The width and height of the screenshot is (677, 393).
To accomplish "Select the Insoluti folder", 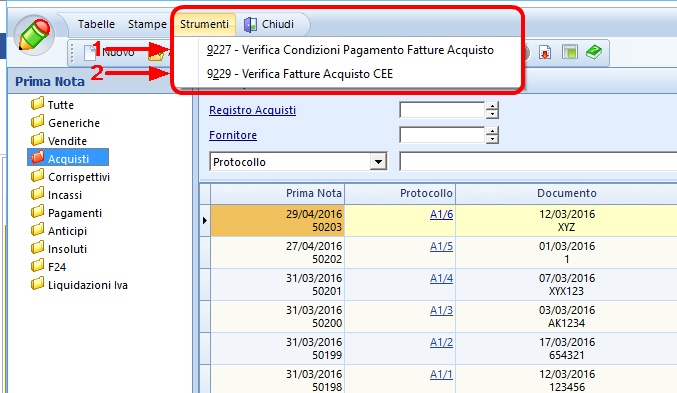I will [x=59, y=249].
